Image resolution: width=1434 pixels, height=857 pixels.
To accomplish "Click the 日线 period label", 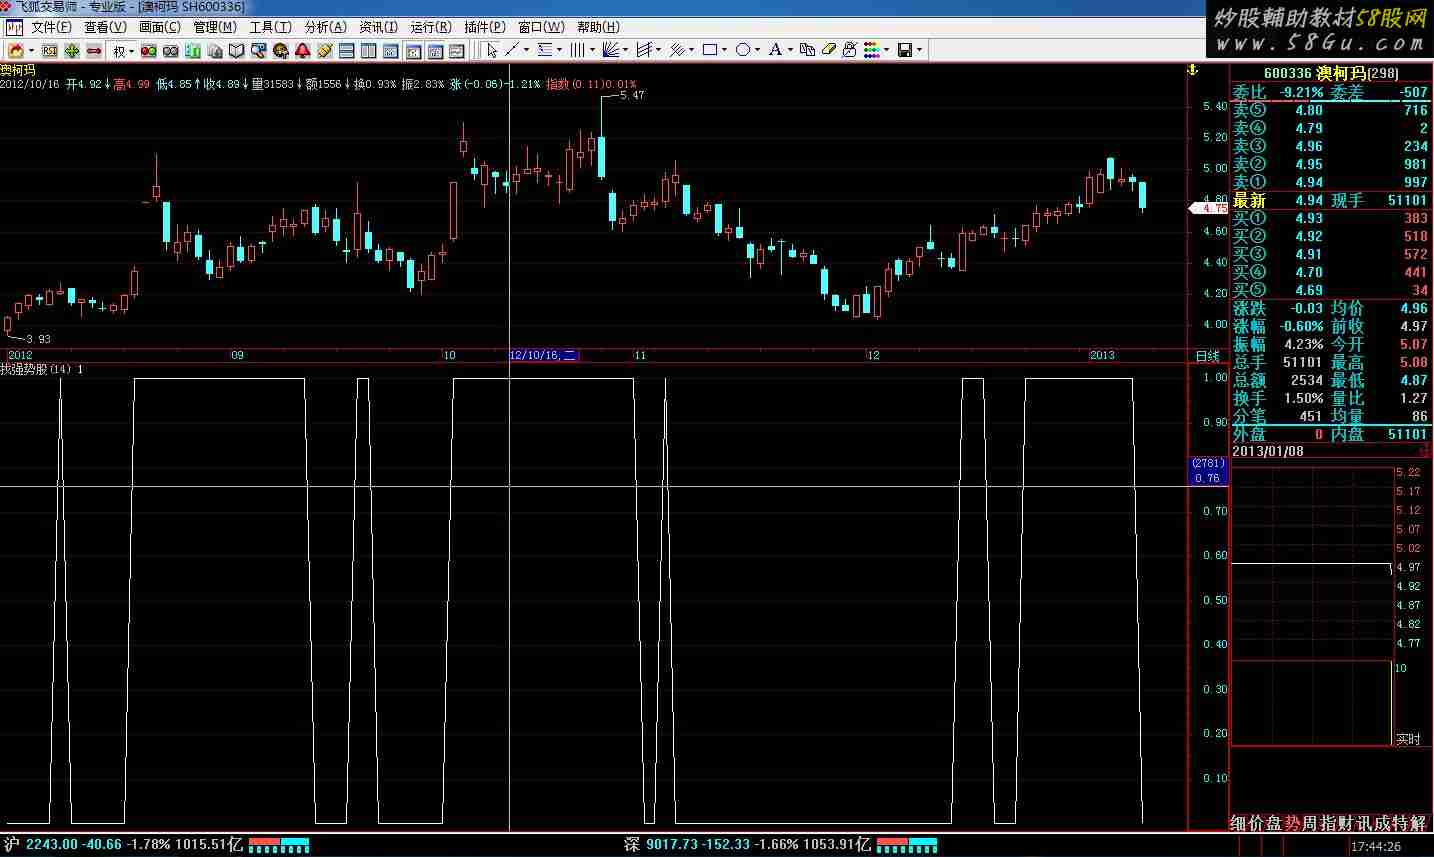I will click(1208, 356).
